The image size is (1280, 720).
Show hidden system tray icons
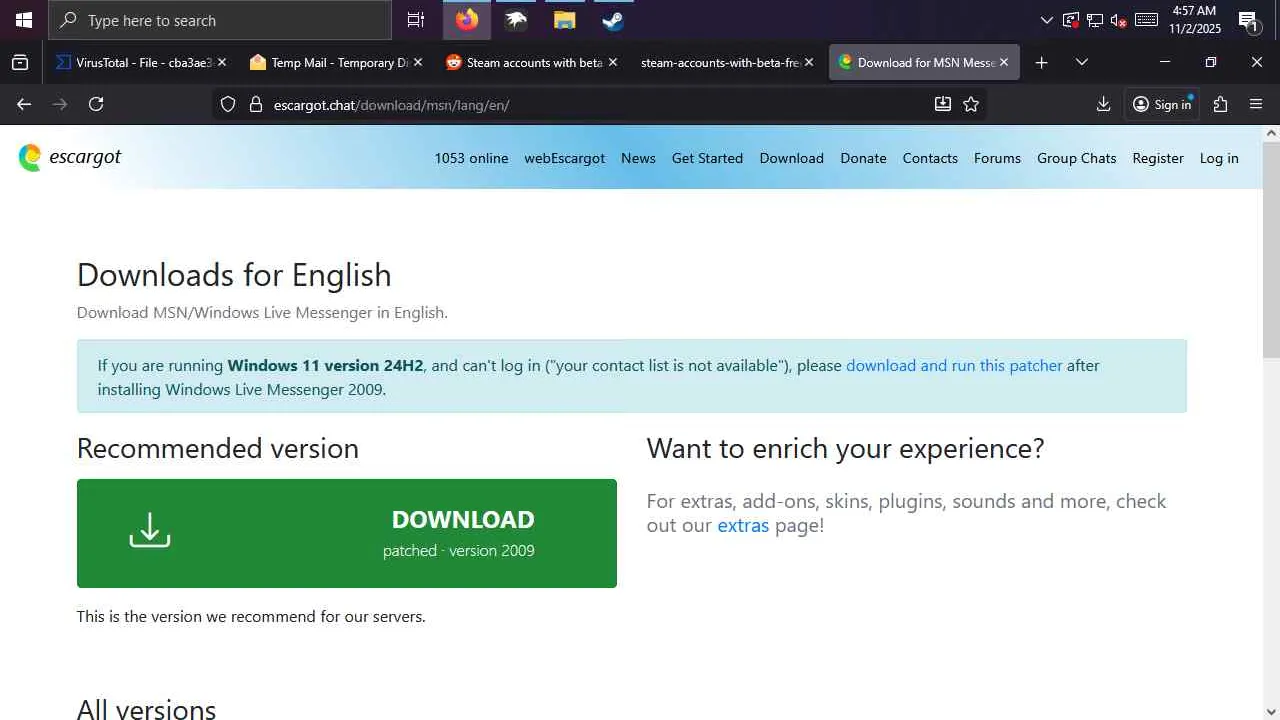point(1046,20)
